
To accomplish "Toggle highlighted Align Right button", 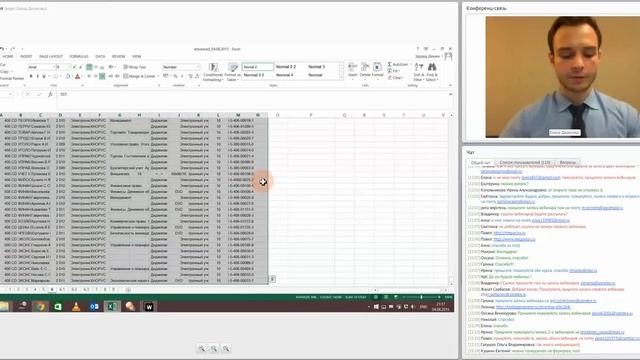I will point(102,76).
